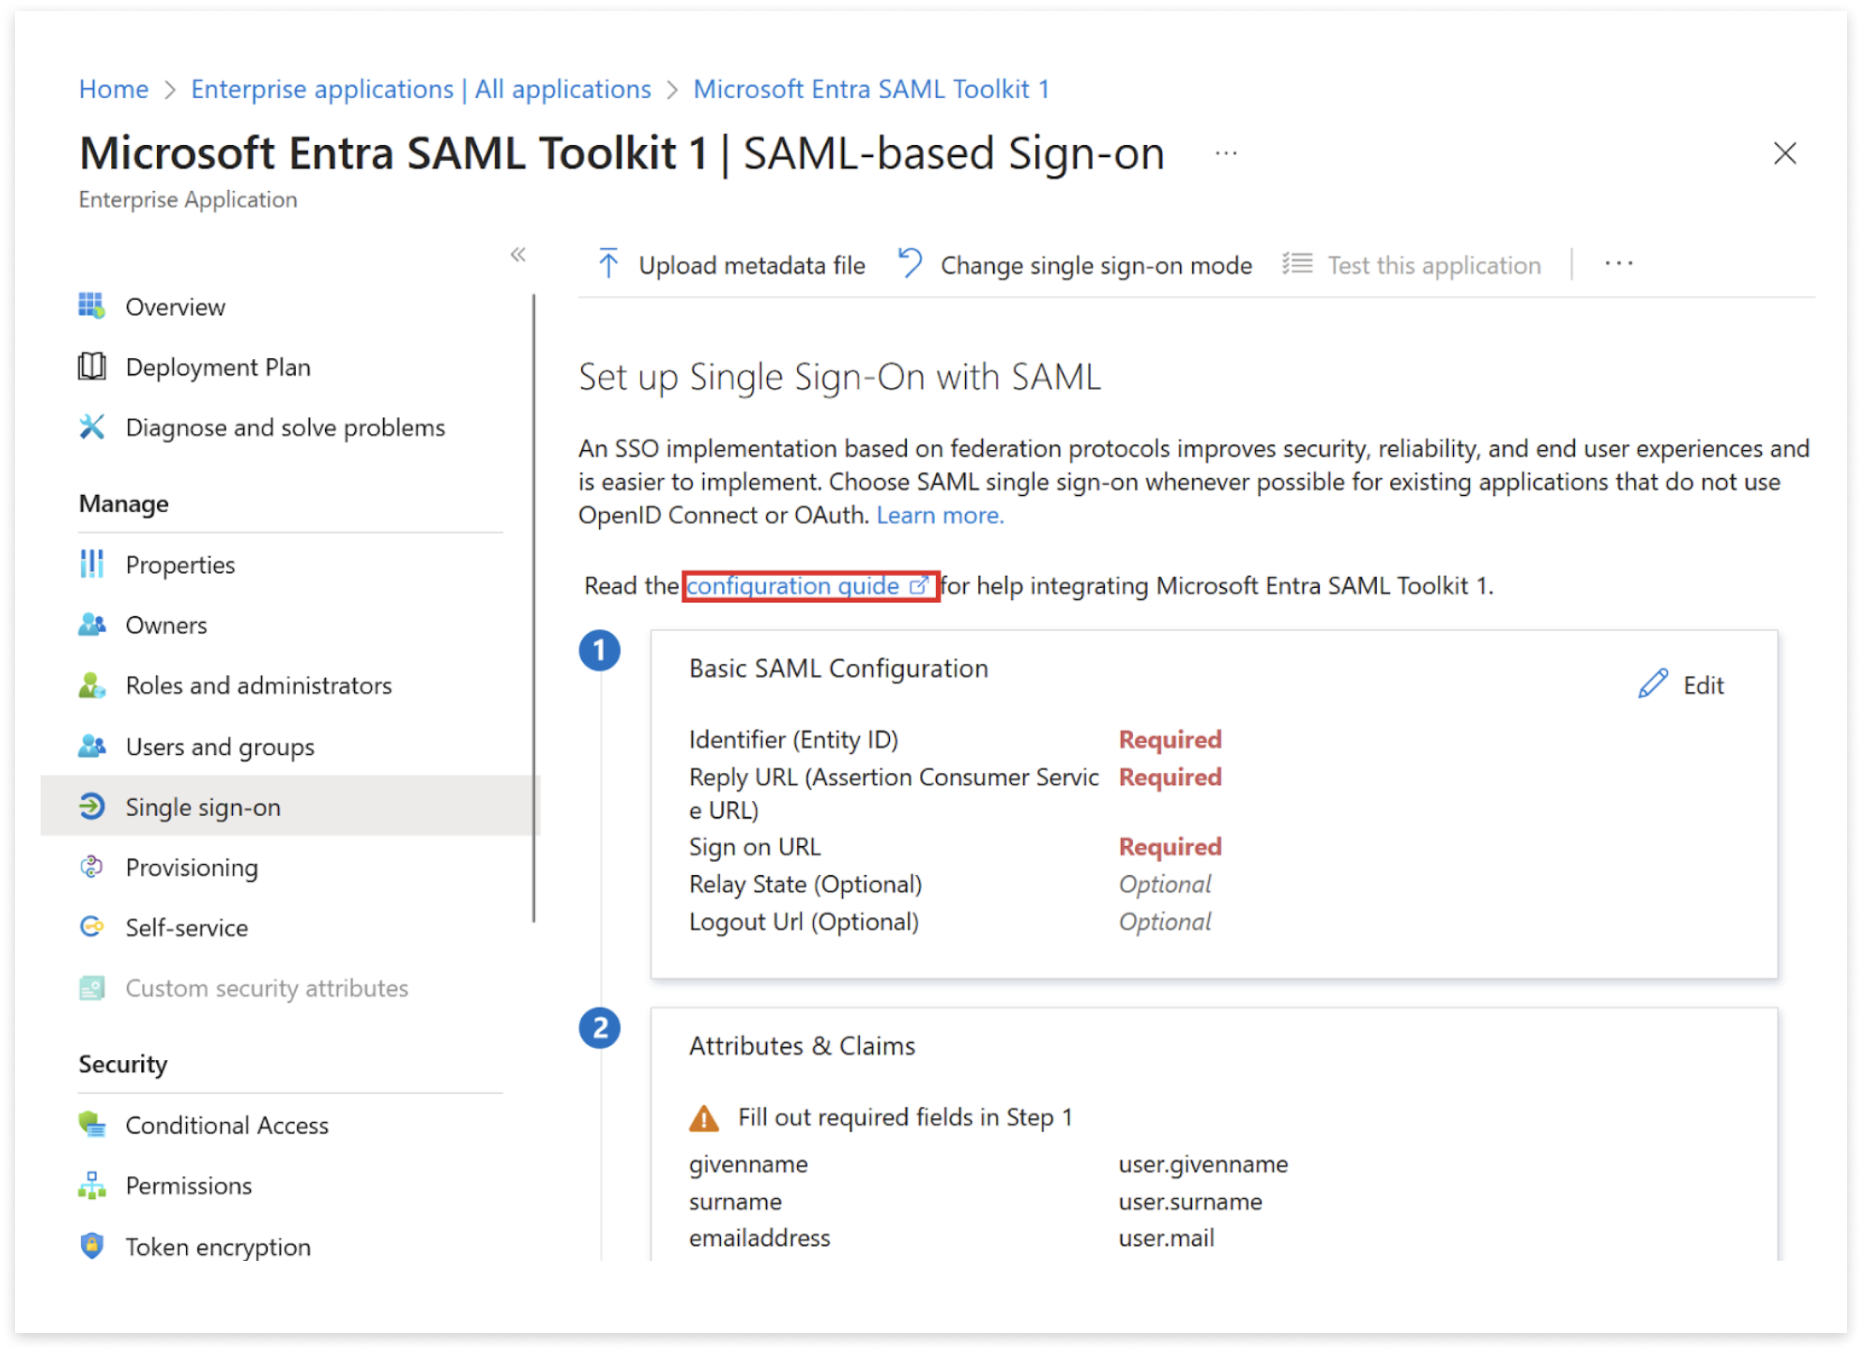Image resolution: width=1862 pixels, height=1352 pixels.
Task: Open Self-service via its key icon
Action: point(92,927)
